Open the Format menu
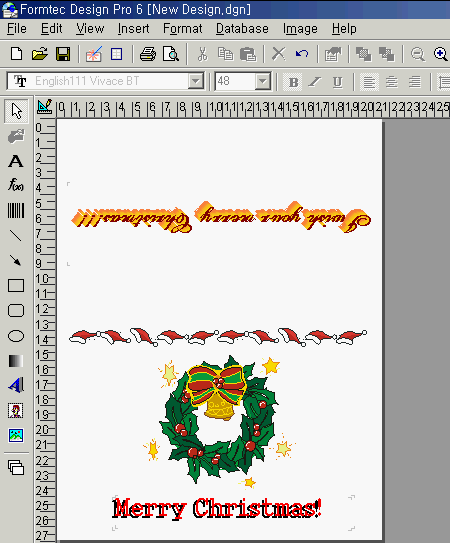 point(183,29)
